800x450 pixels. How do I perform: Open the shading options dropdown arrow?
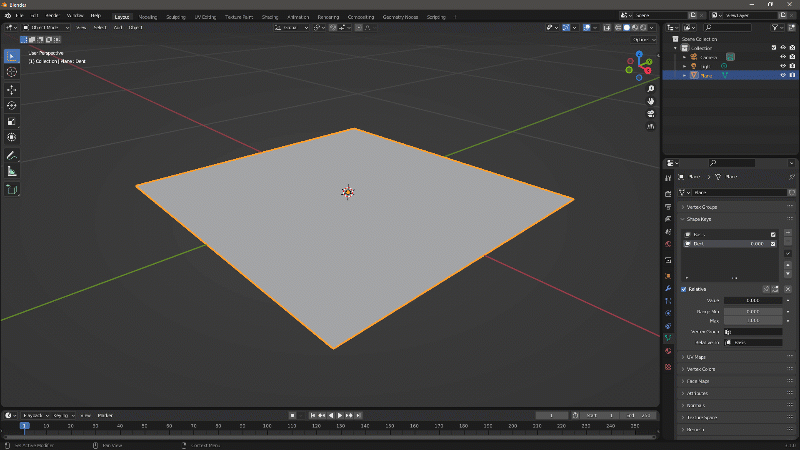pos(652,28)
